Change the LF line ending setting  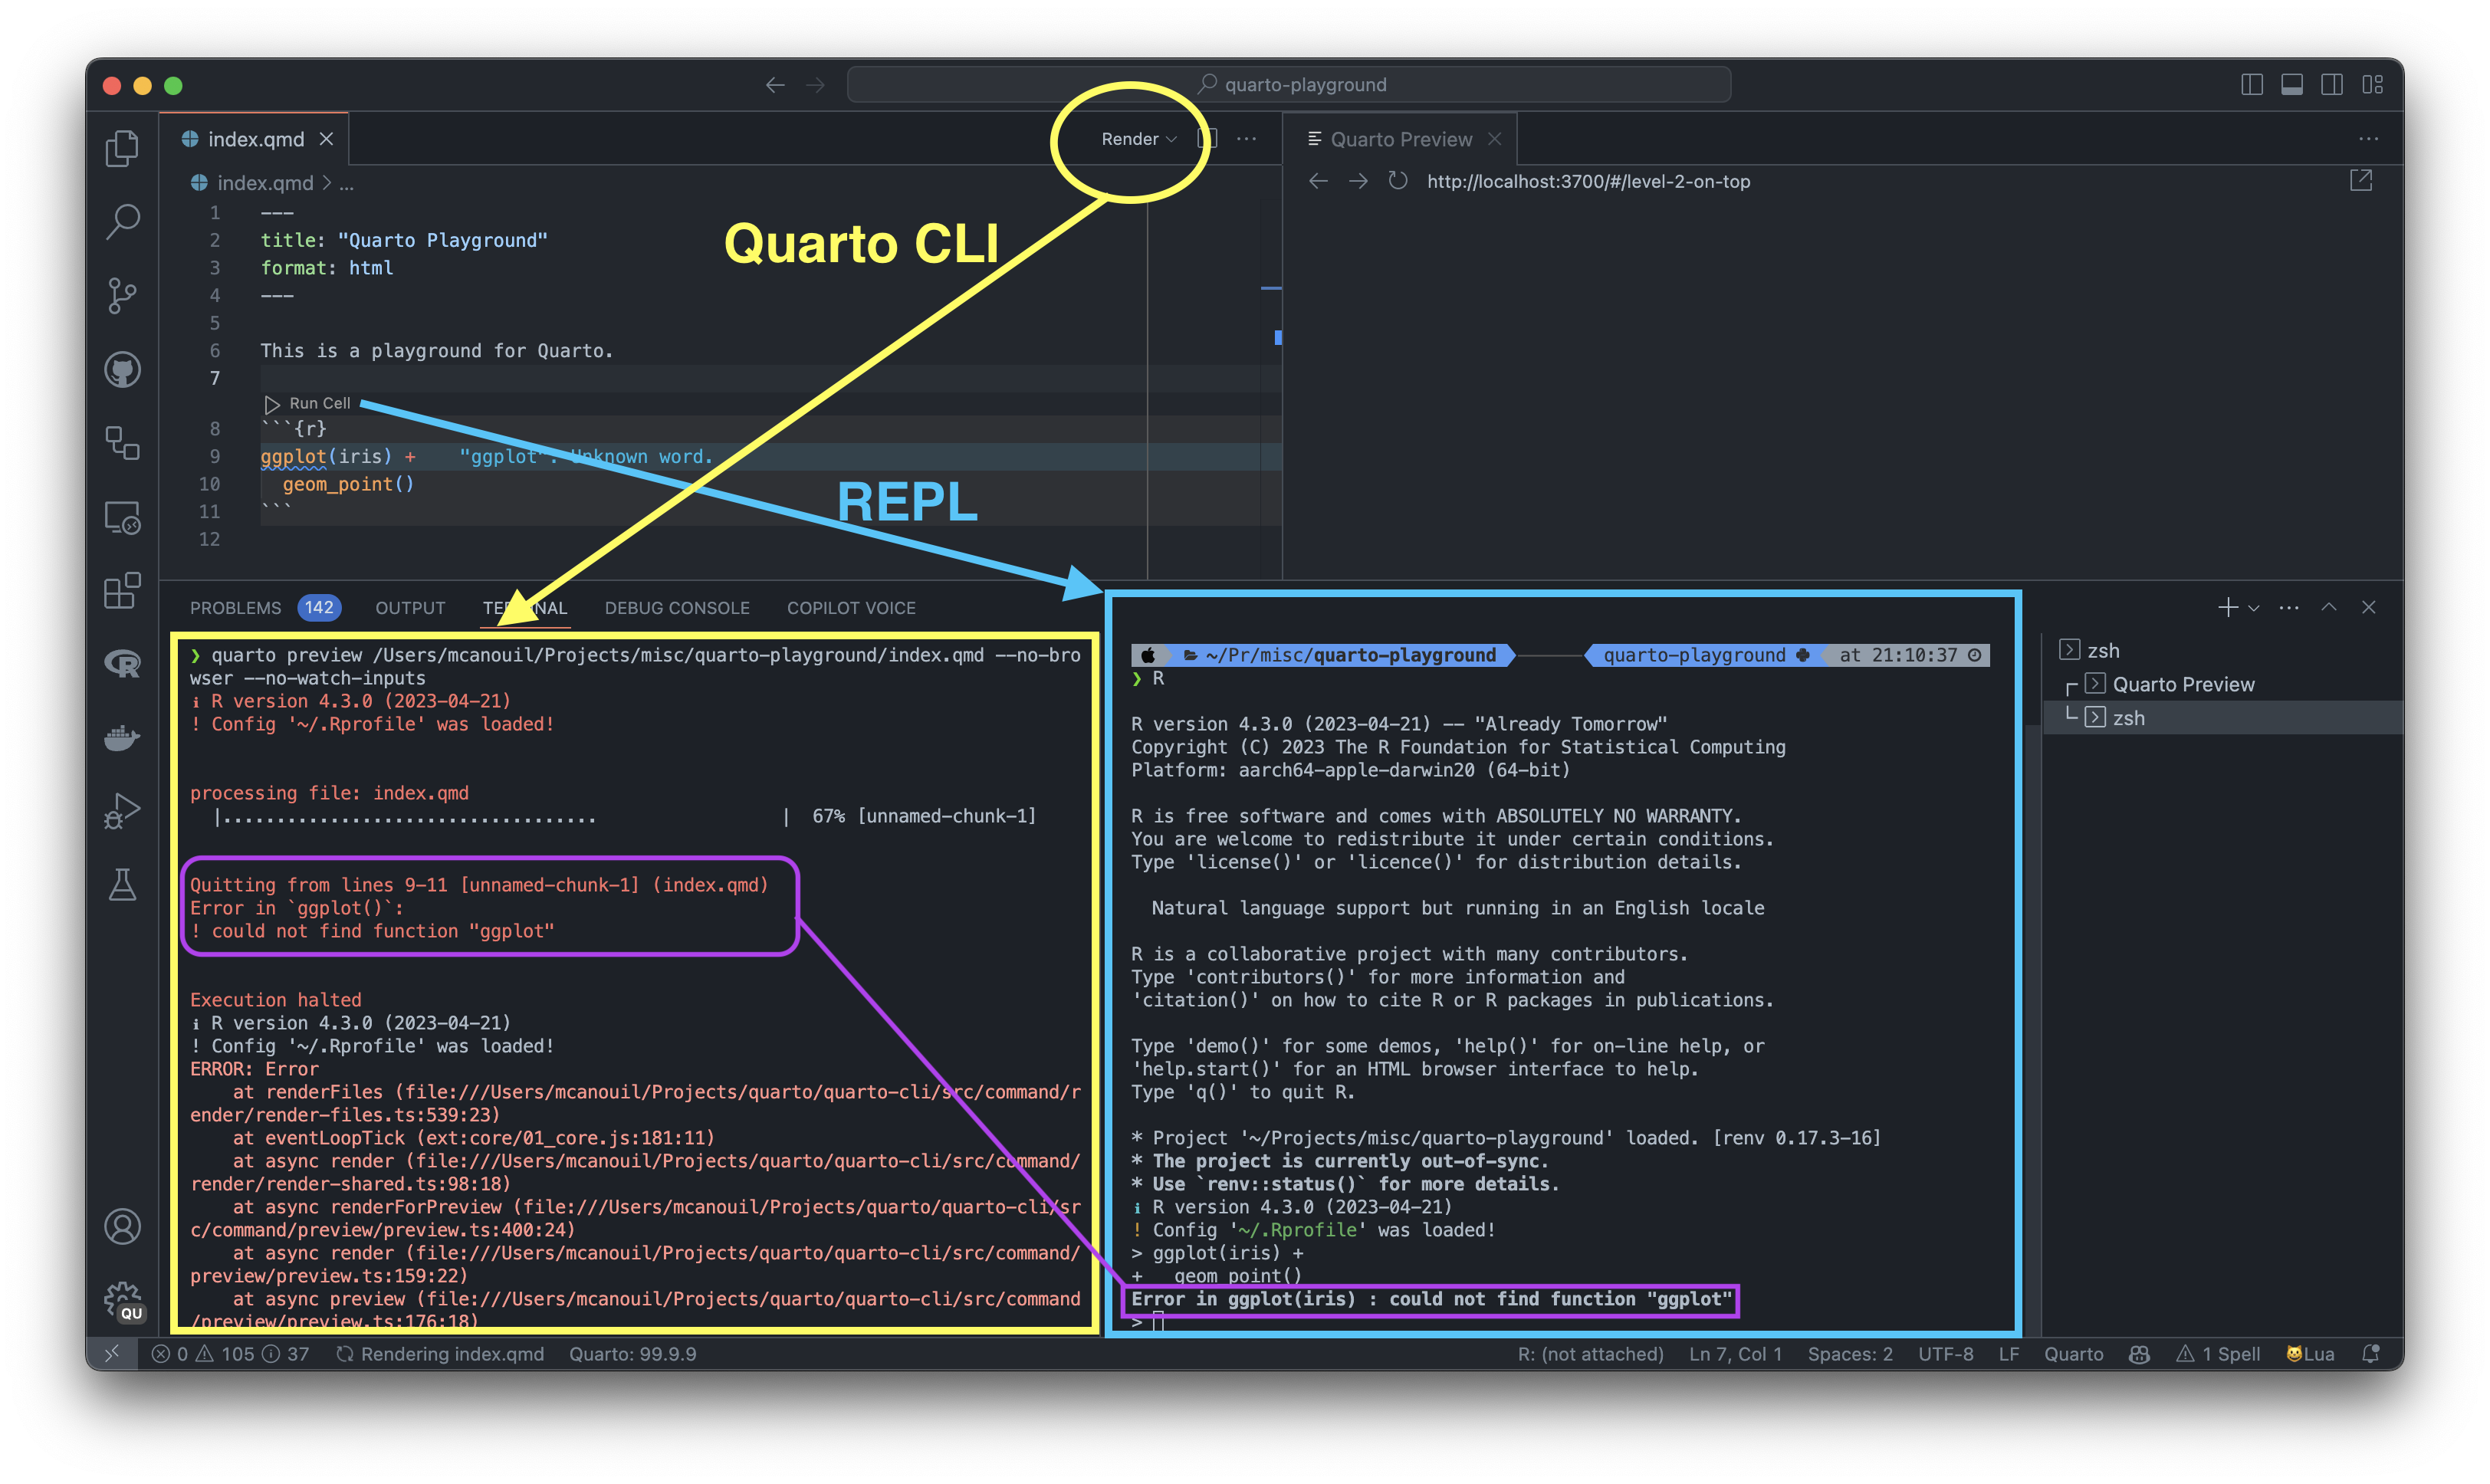(x=2008, y=1353)
